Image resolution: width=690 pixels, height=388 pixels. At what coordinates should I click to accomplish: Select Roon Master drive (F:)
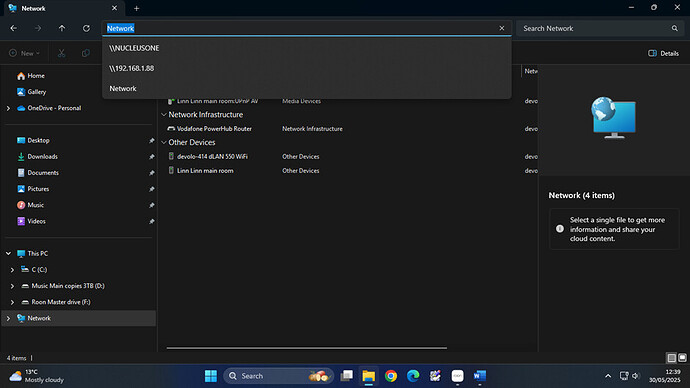(x=56, y=302)
